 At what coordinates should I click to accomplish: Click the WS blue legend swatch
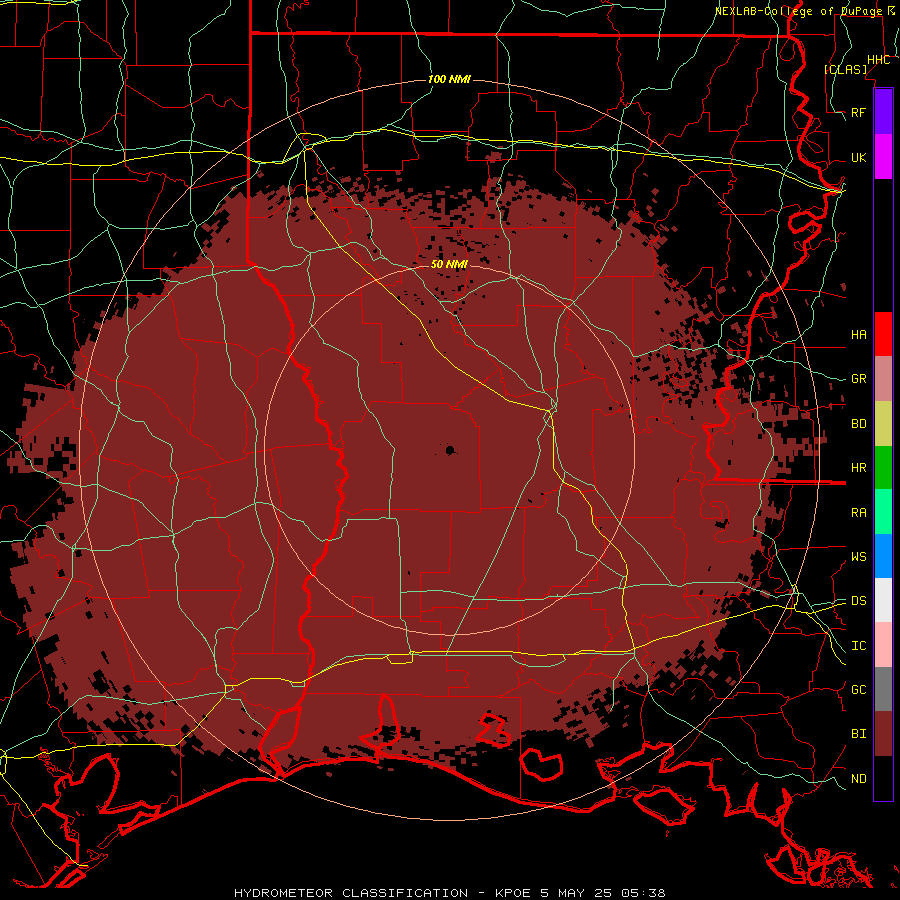(x=883, y=556)
